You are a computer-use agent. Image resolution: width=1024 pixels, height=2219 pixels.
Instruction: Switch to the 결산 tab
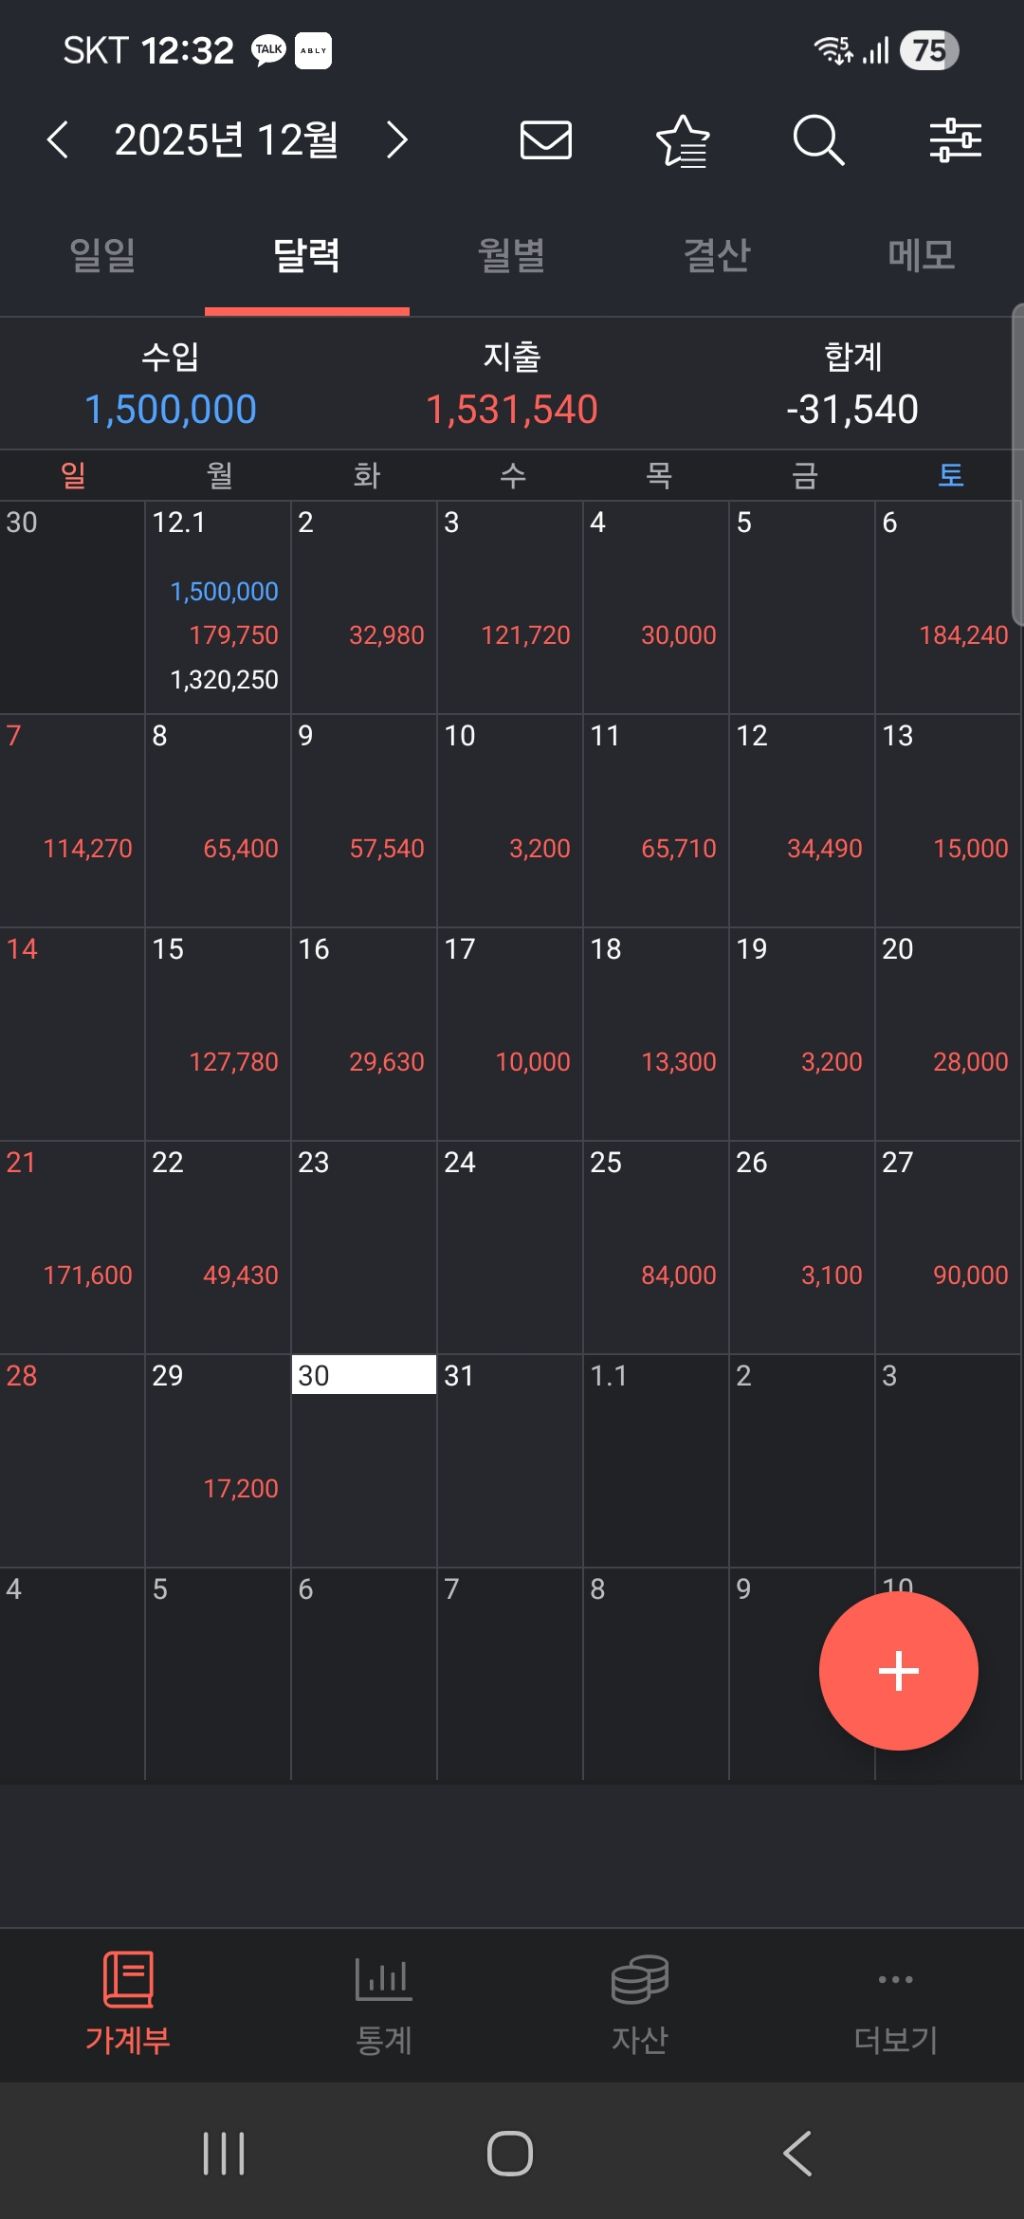(x=717, y=256)
